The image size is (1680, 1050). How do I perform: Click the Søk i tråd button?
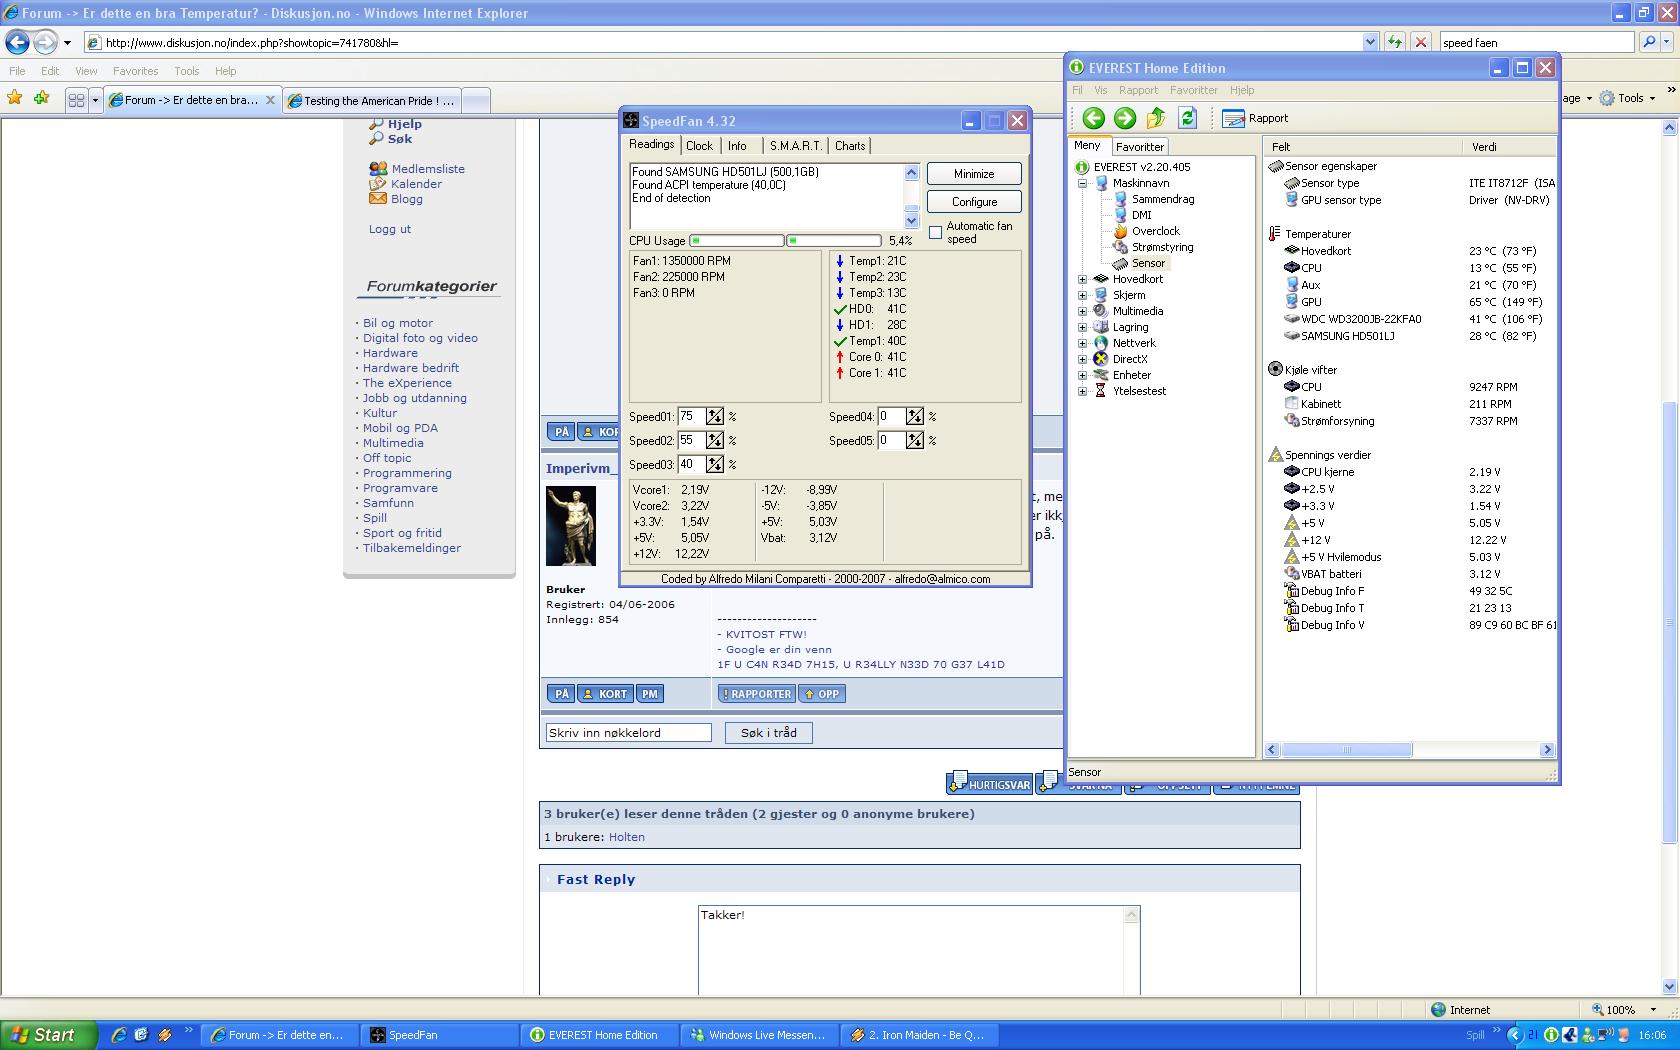tap(769, 733)
